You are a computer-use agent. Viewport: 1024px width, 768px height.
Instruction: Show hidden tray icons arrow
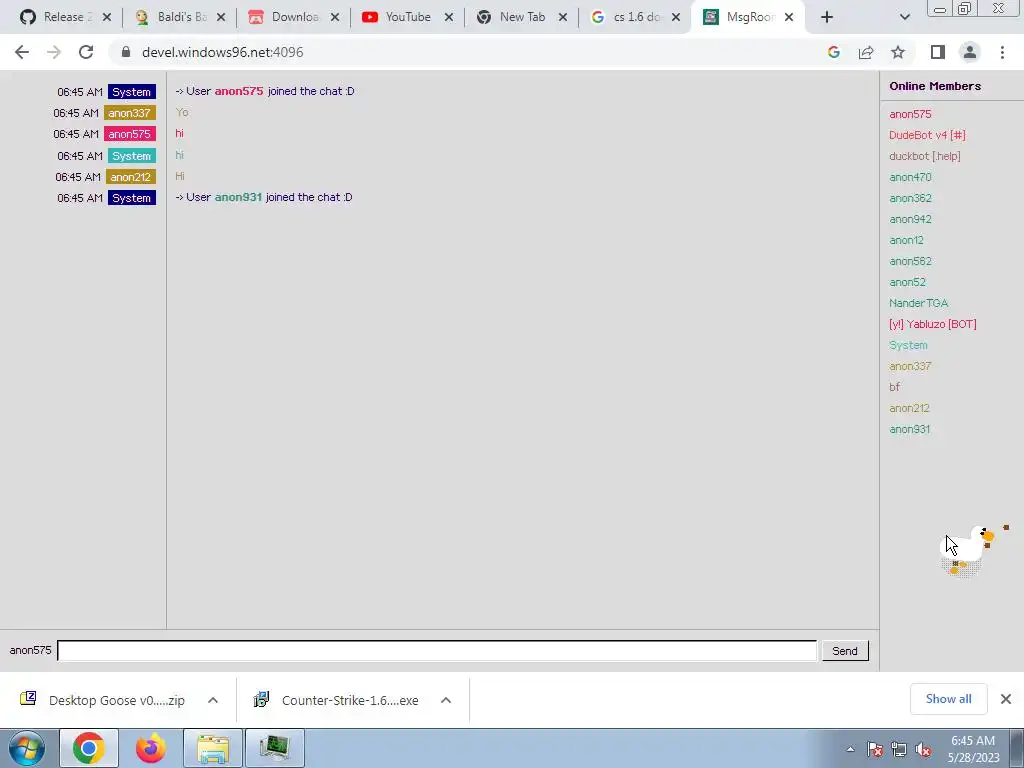click(x=850, y=749)
